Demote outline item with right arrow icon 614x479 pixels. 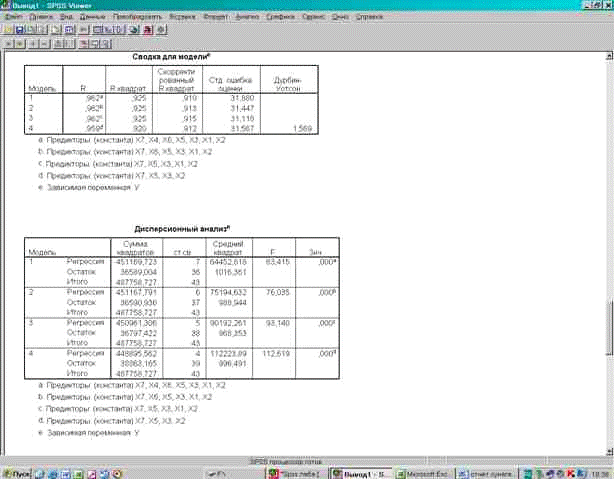[20, 45]
